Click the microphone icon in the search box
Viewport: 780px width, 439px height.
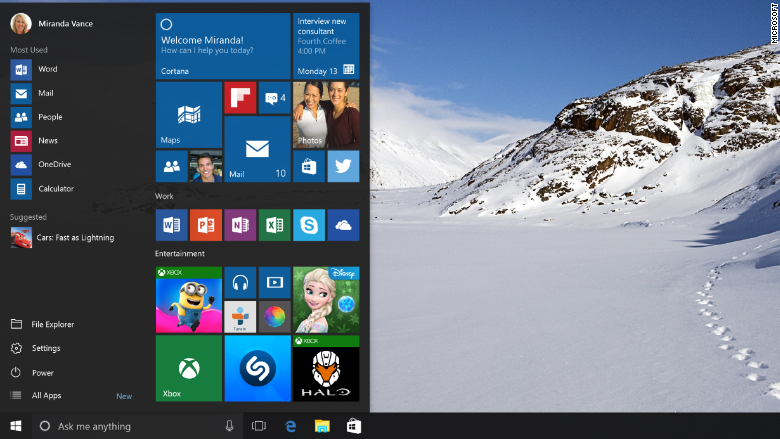pos(229,426)
